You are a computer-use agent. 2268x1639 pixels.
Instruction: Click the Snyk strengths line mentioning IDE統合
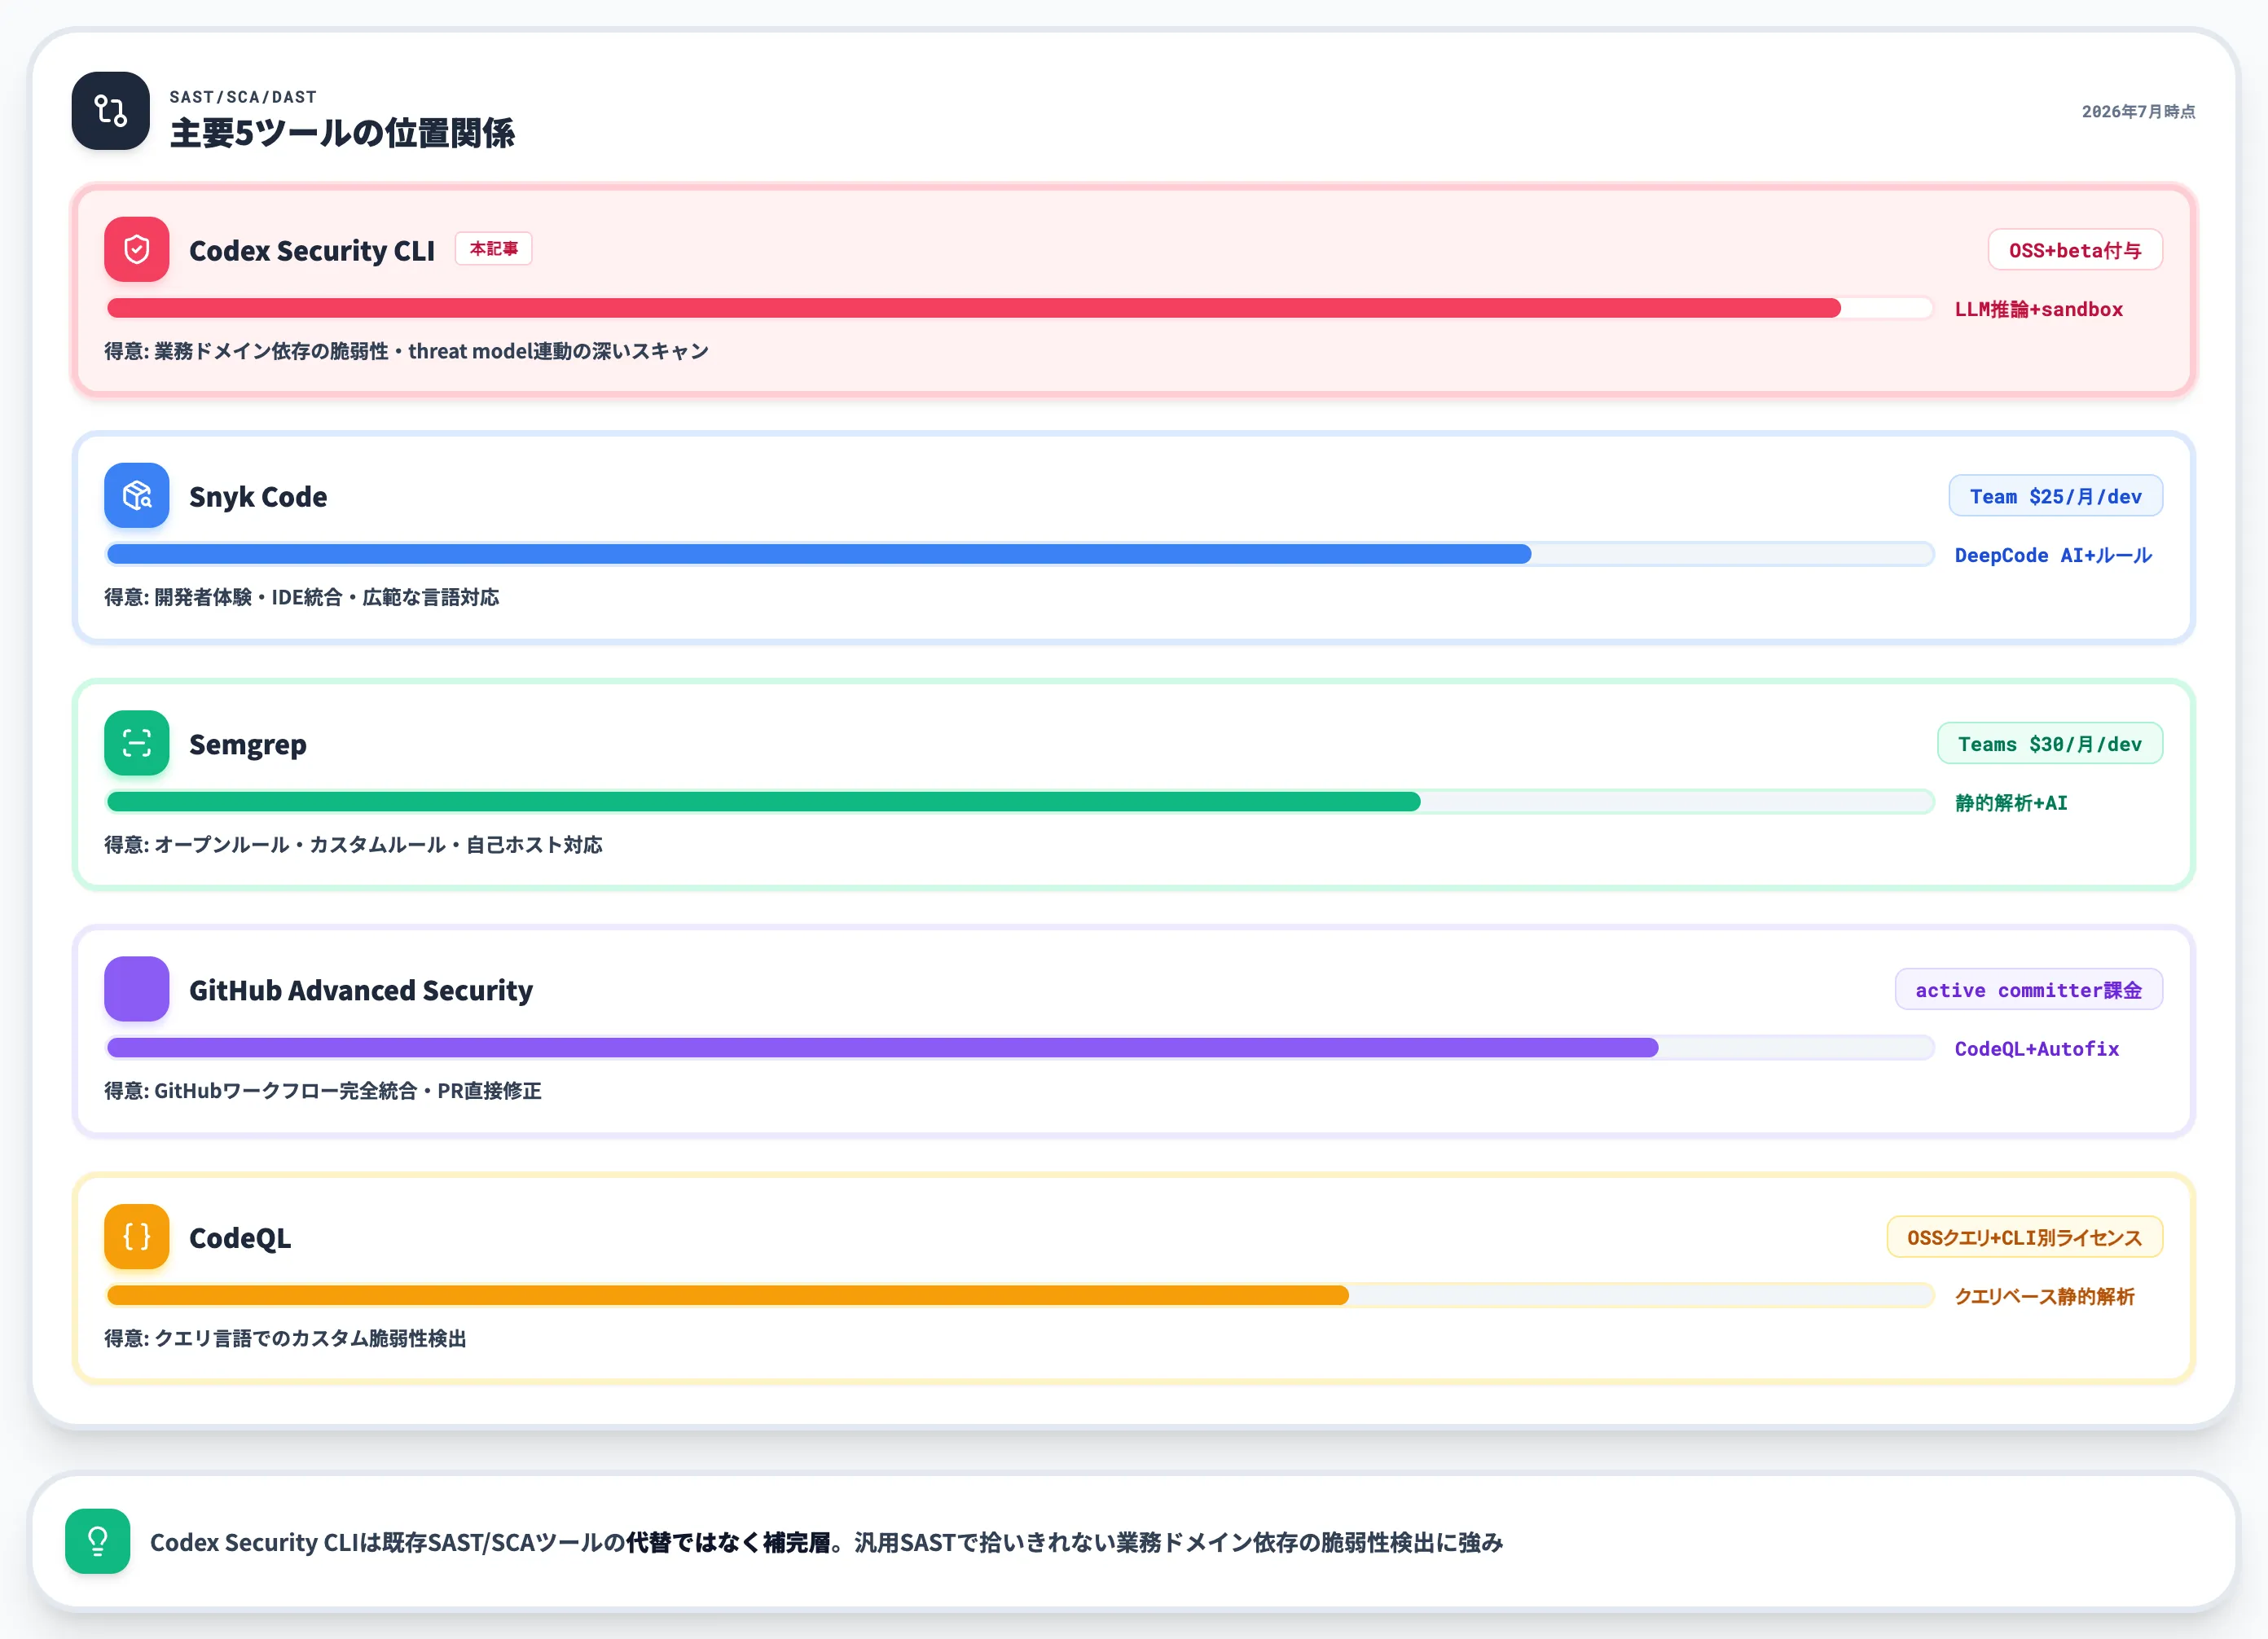coord(302,597)
